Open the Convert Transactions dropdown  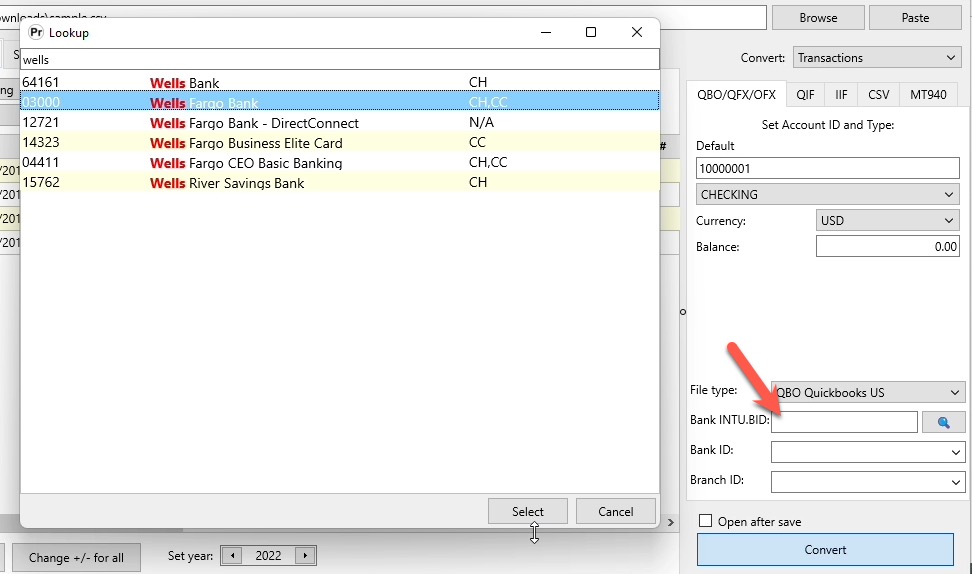pyautogui.click(x=877, y=58)
